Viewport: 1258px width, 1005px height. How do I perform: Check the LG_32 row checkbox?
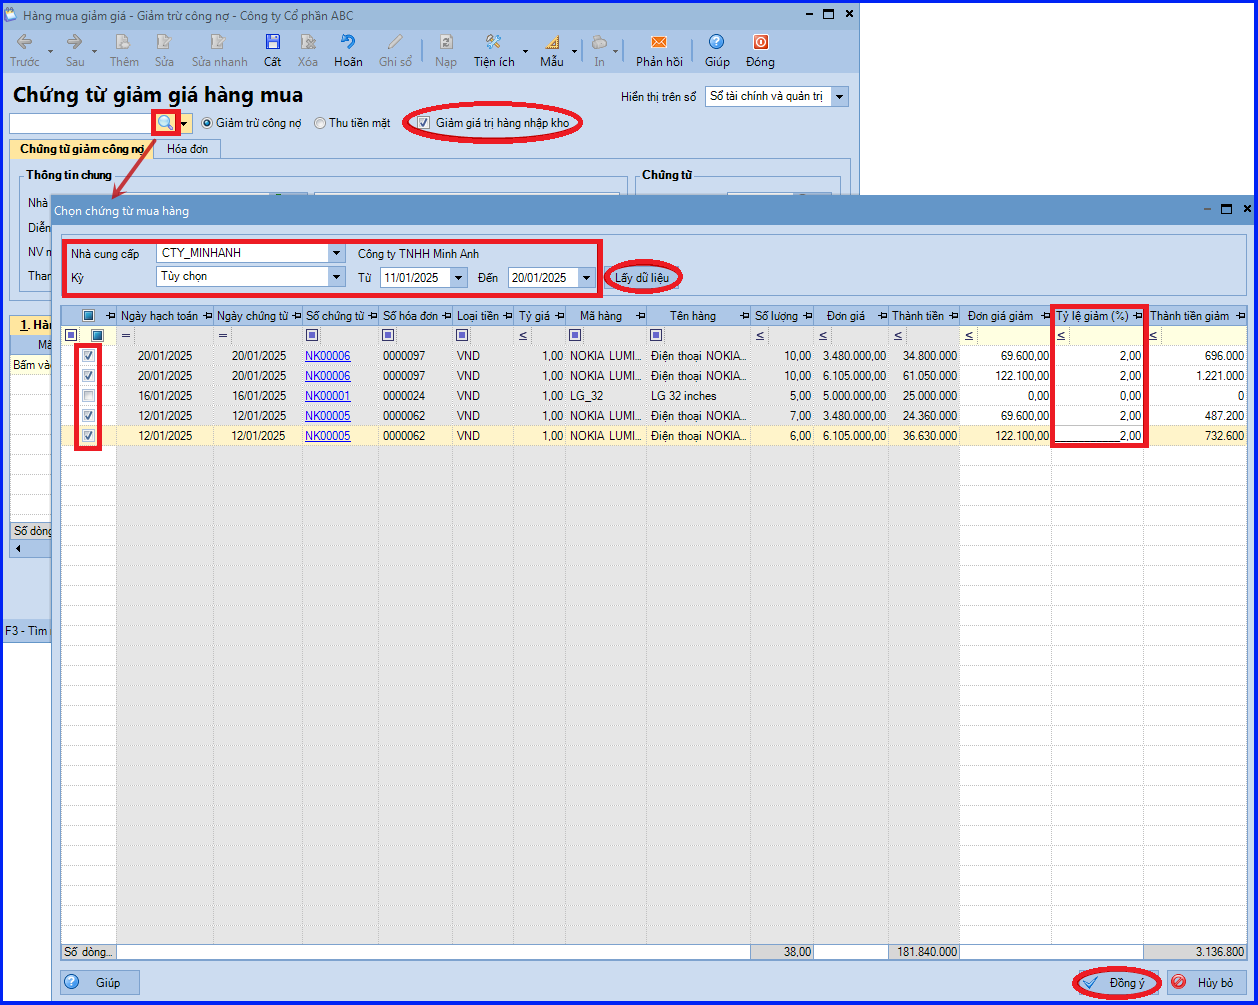[89, 396]
